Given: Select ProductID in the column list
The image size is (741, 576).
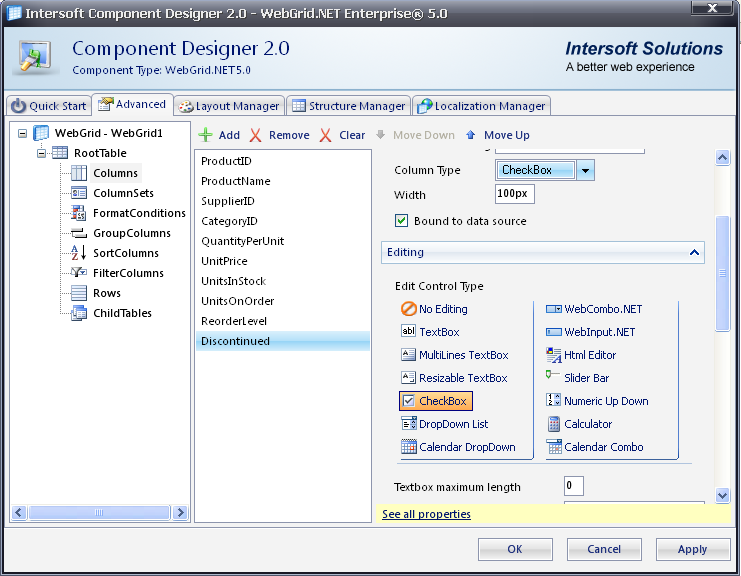Looking at the screenshot, I should point(283,161).
